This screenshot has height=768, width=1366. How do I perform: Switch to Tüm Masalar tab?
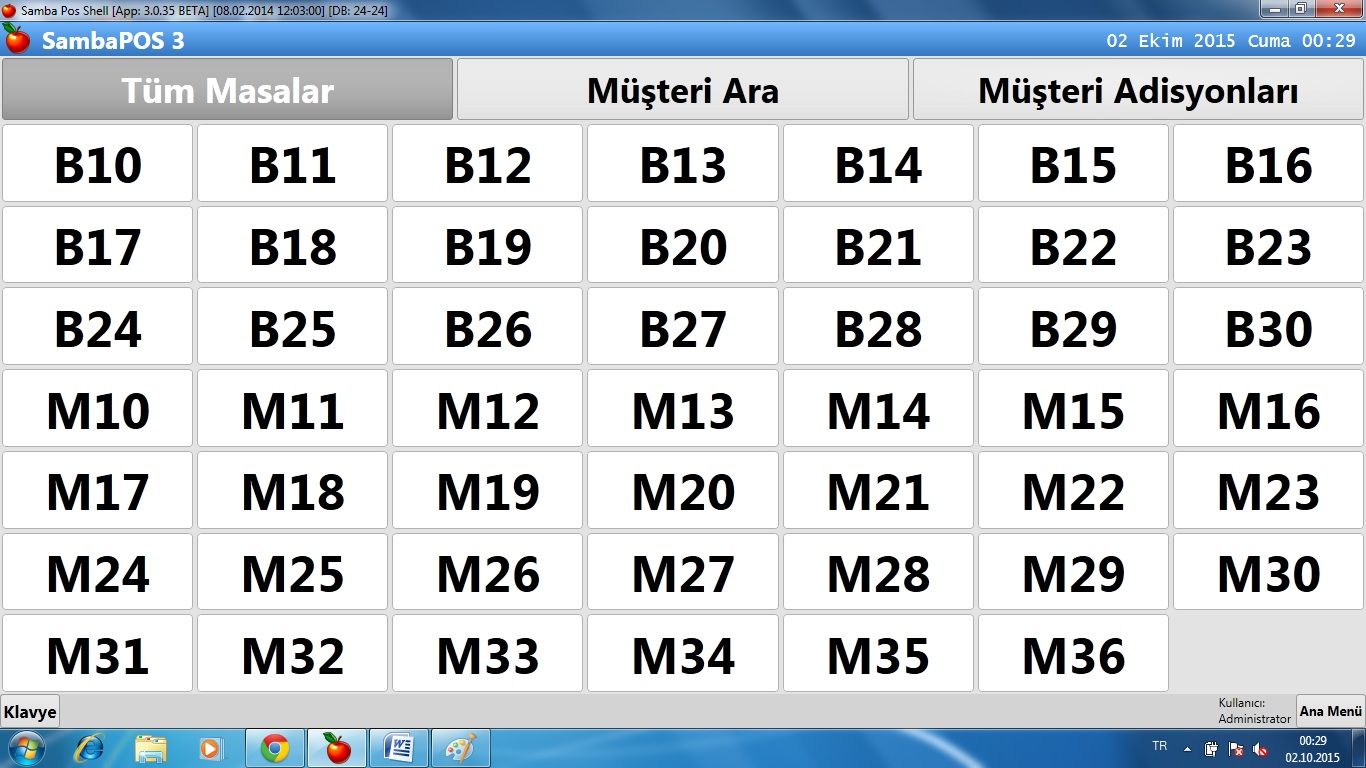[x=228, y=90]
